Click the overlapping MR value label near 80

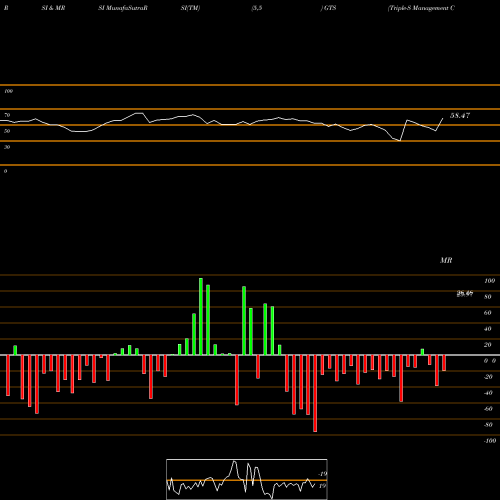(465, 294)
